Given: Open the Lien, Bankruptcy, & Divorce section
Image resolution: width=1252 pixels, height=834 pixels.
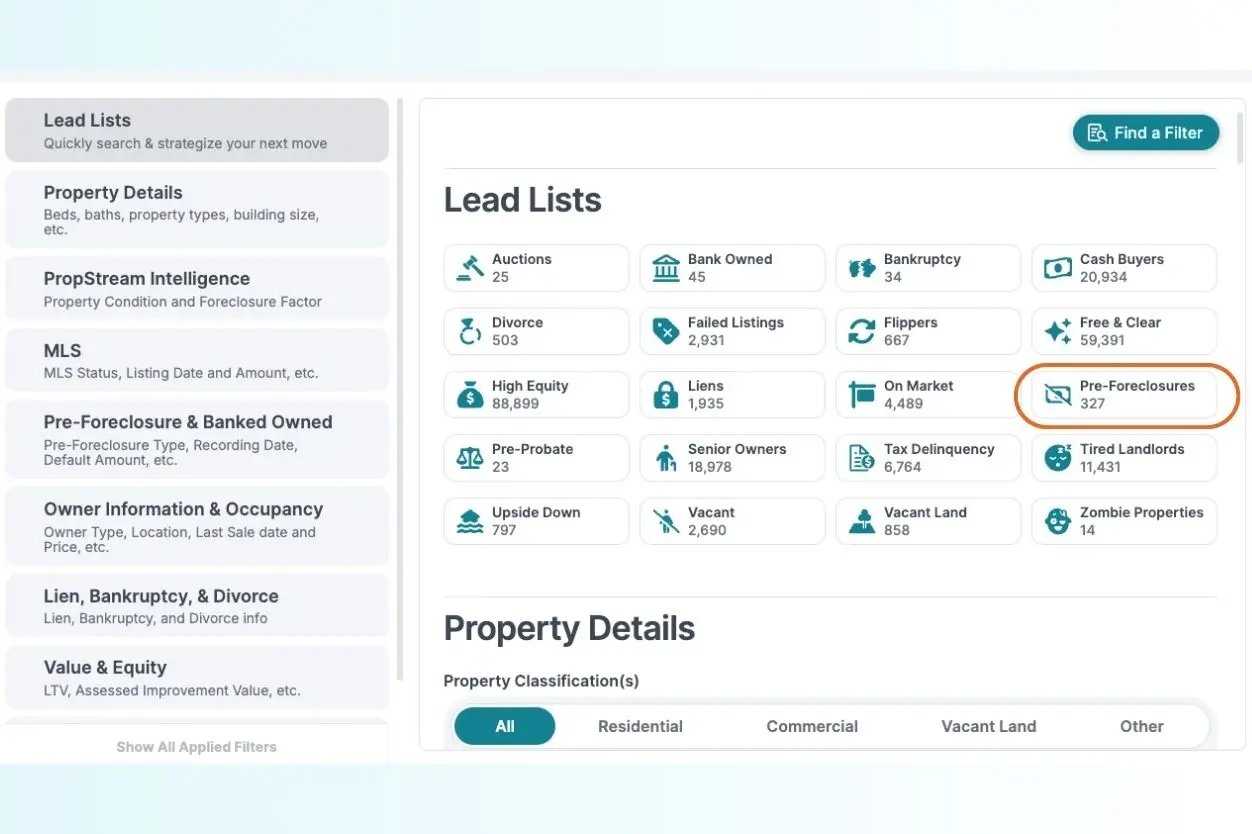Looking at the screenshot, I should tap(197, 604).
